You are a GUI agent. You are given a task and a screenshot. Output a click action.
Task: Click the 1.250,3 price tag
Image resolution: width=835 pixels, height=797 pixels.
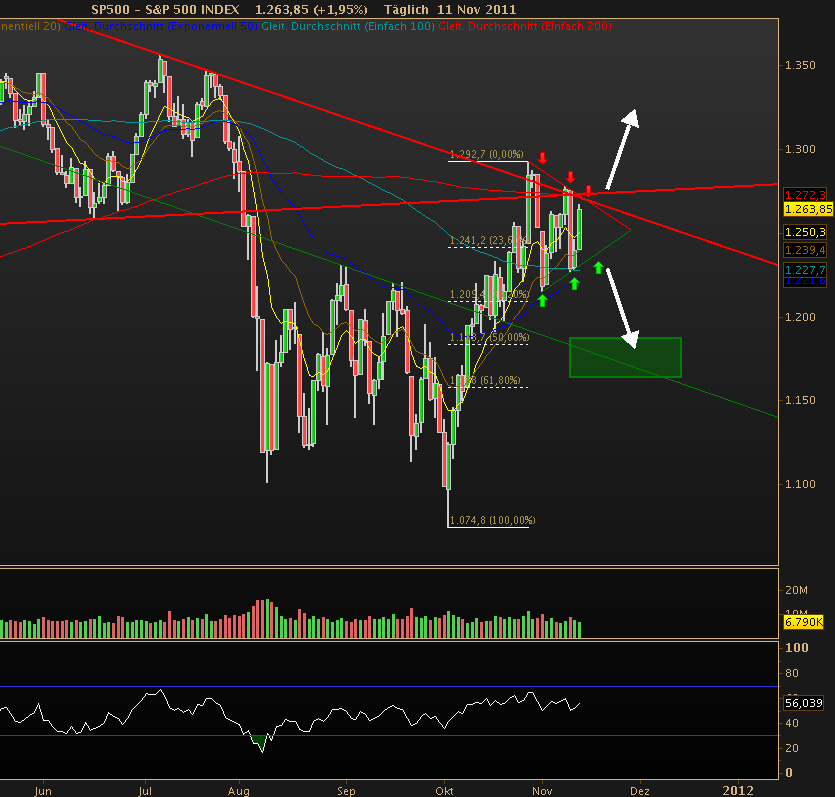[x=805, y=232]
